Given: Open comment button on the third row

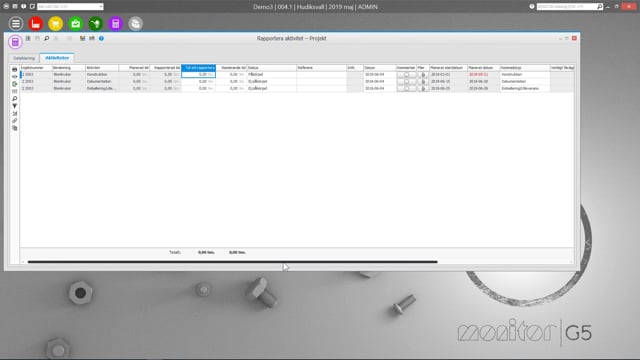Looking at the screenshot, I should (x=406, y=89).
